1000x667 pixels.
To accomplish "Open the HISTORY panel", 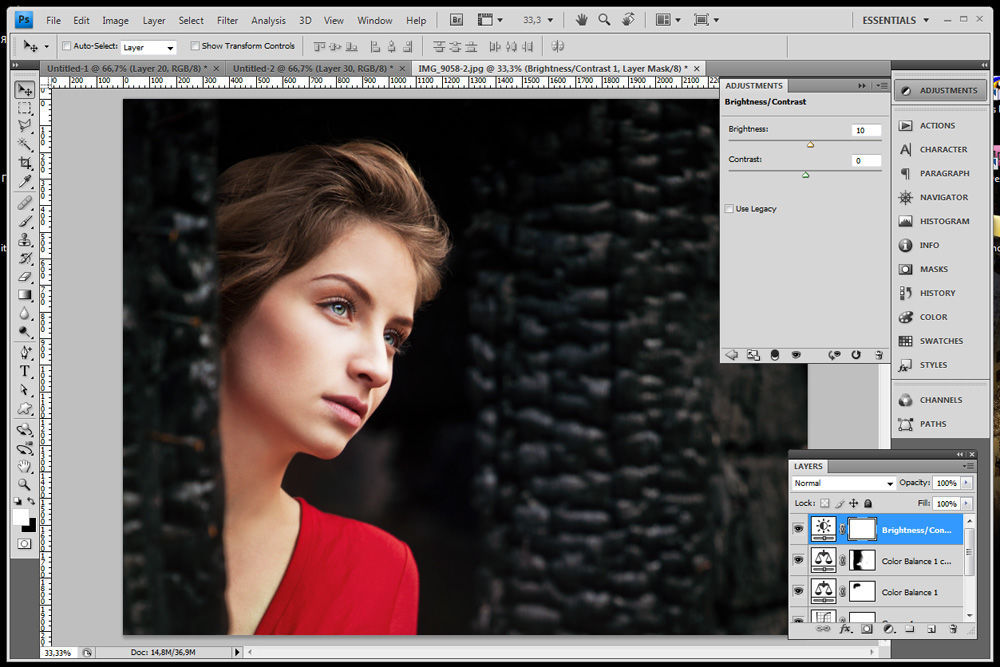I will point(940,293).
